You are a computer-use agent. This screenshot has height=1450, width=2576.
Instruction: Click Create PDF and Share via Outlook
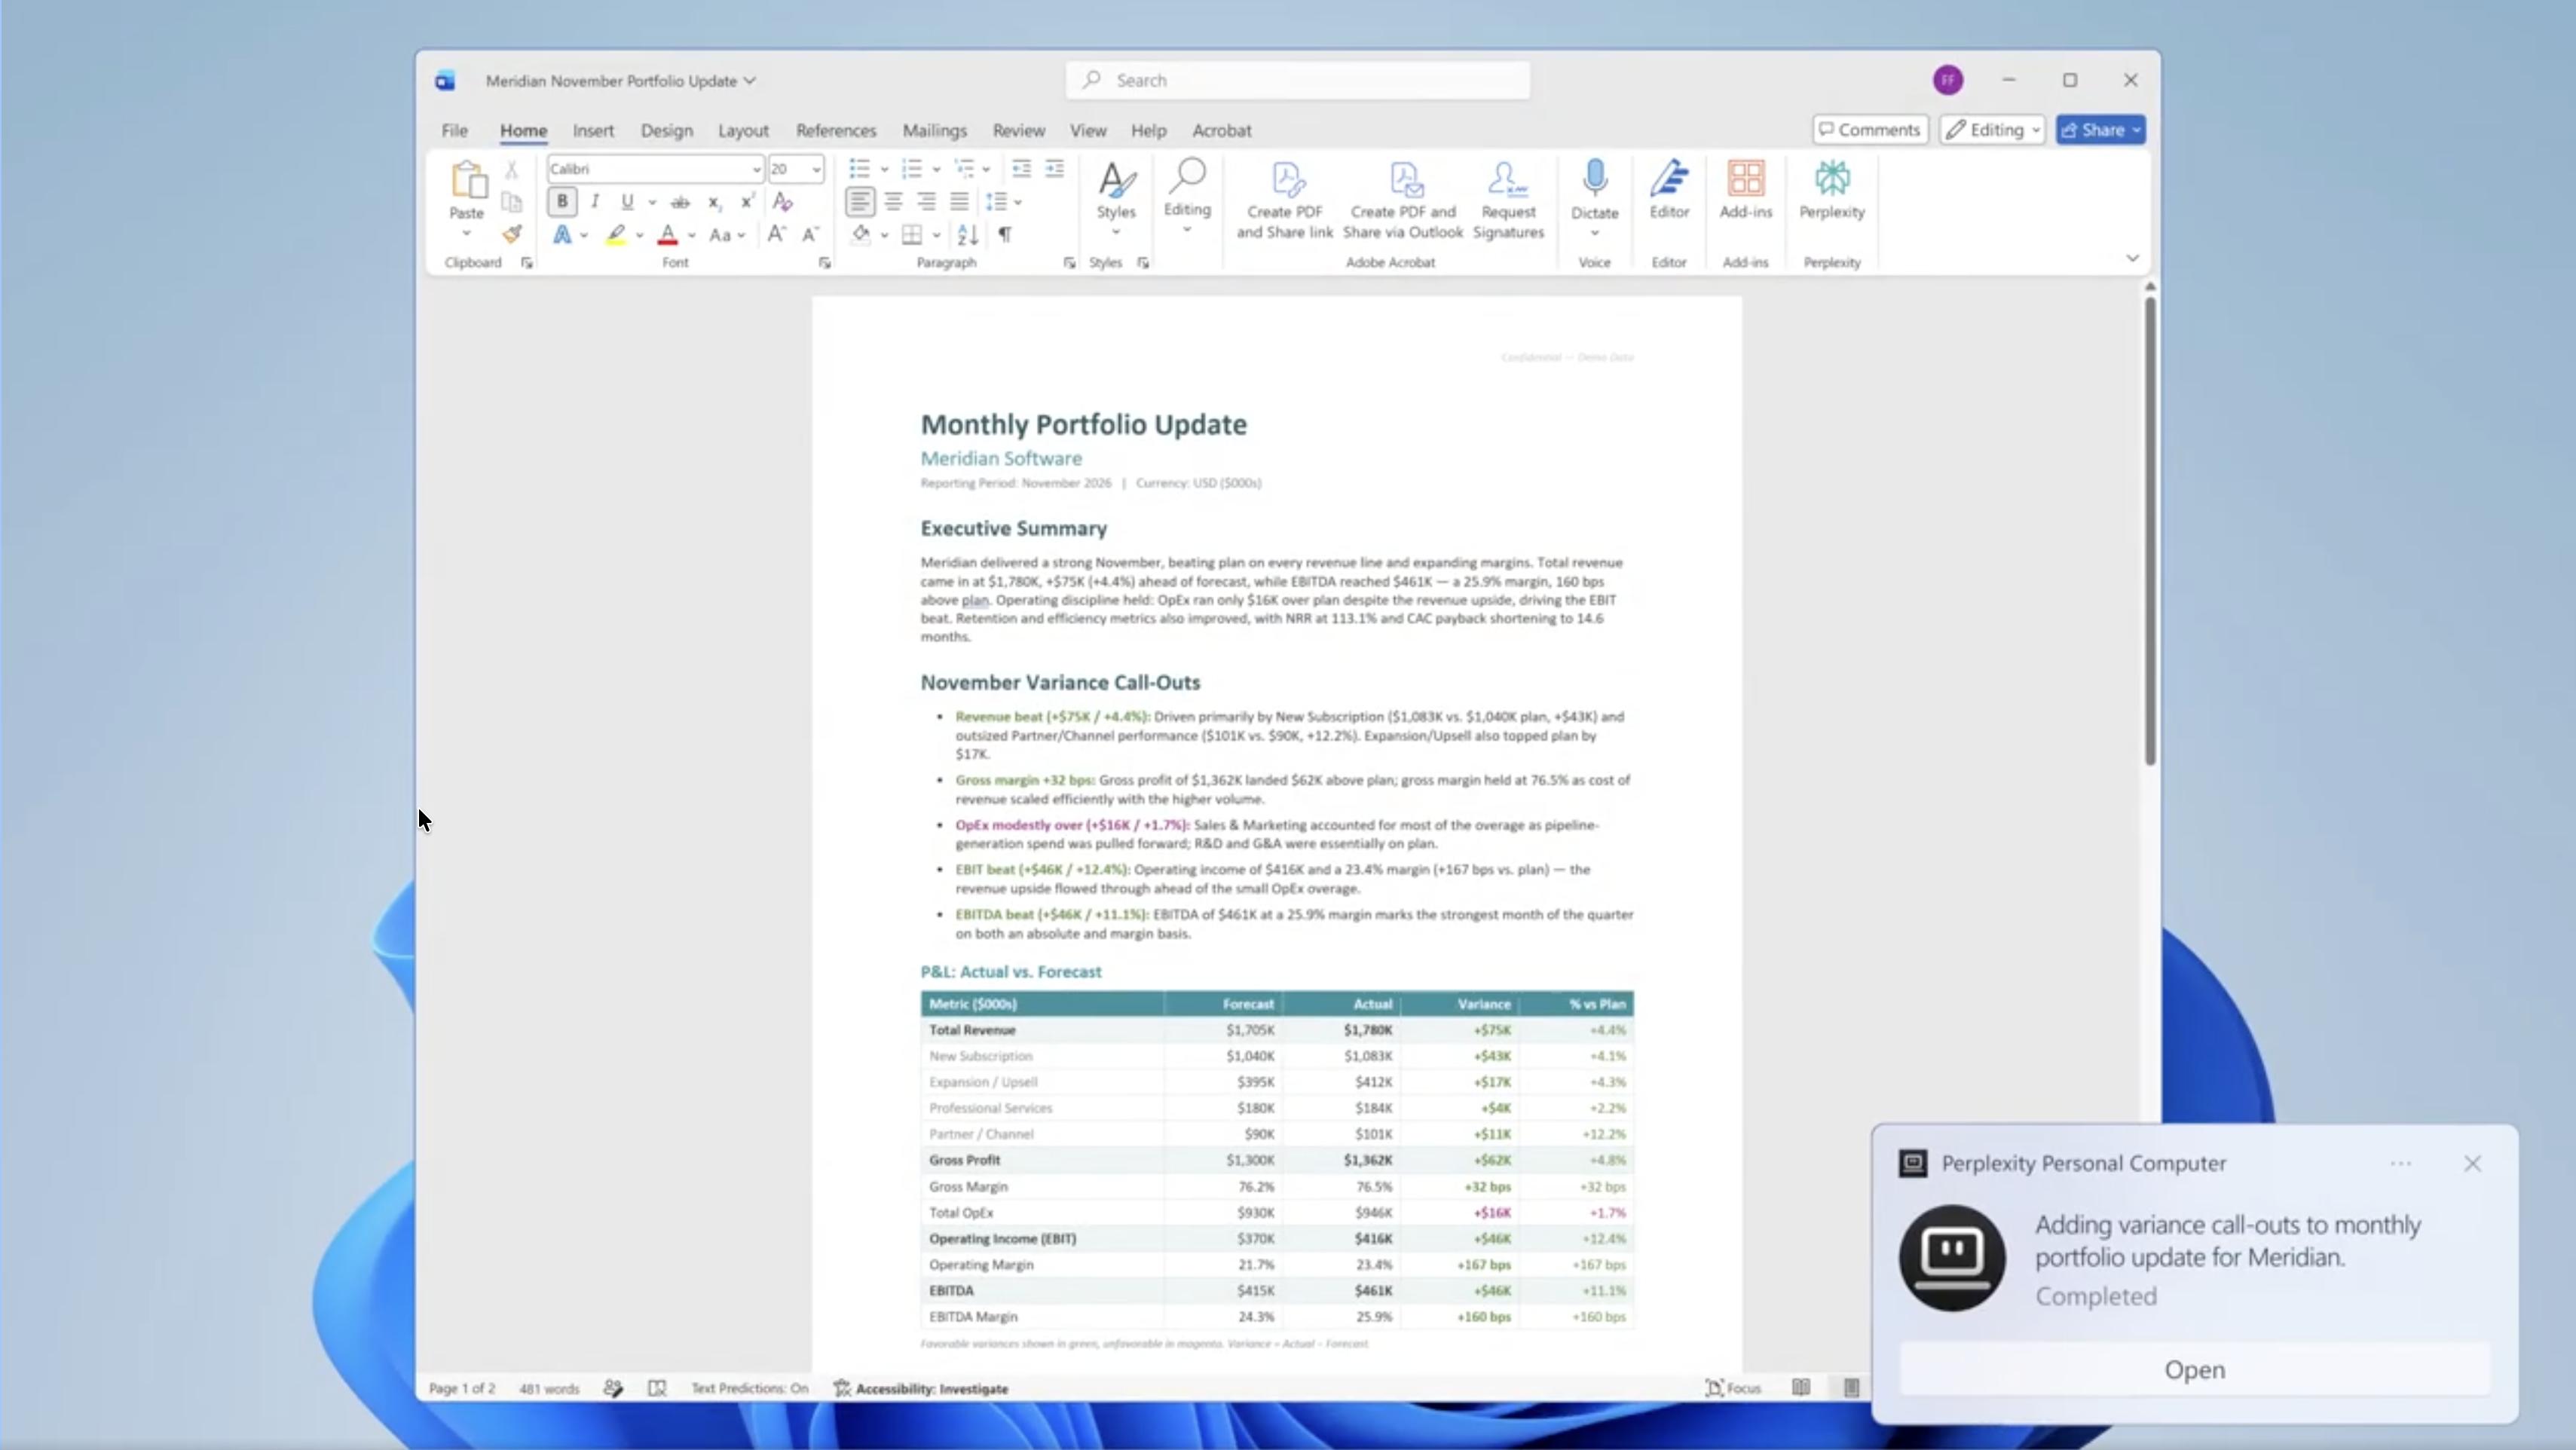(1403, 201)
